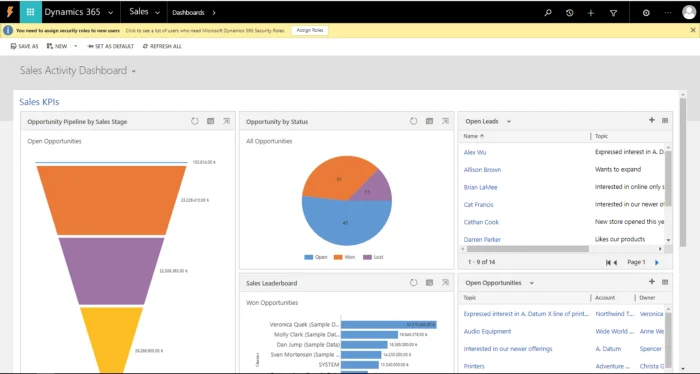This screenshot has height=374, width=700.
Task: Go to previous page of Open Leads
Action: click(x=615, y=262)
